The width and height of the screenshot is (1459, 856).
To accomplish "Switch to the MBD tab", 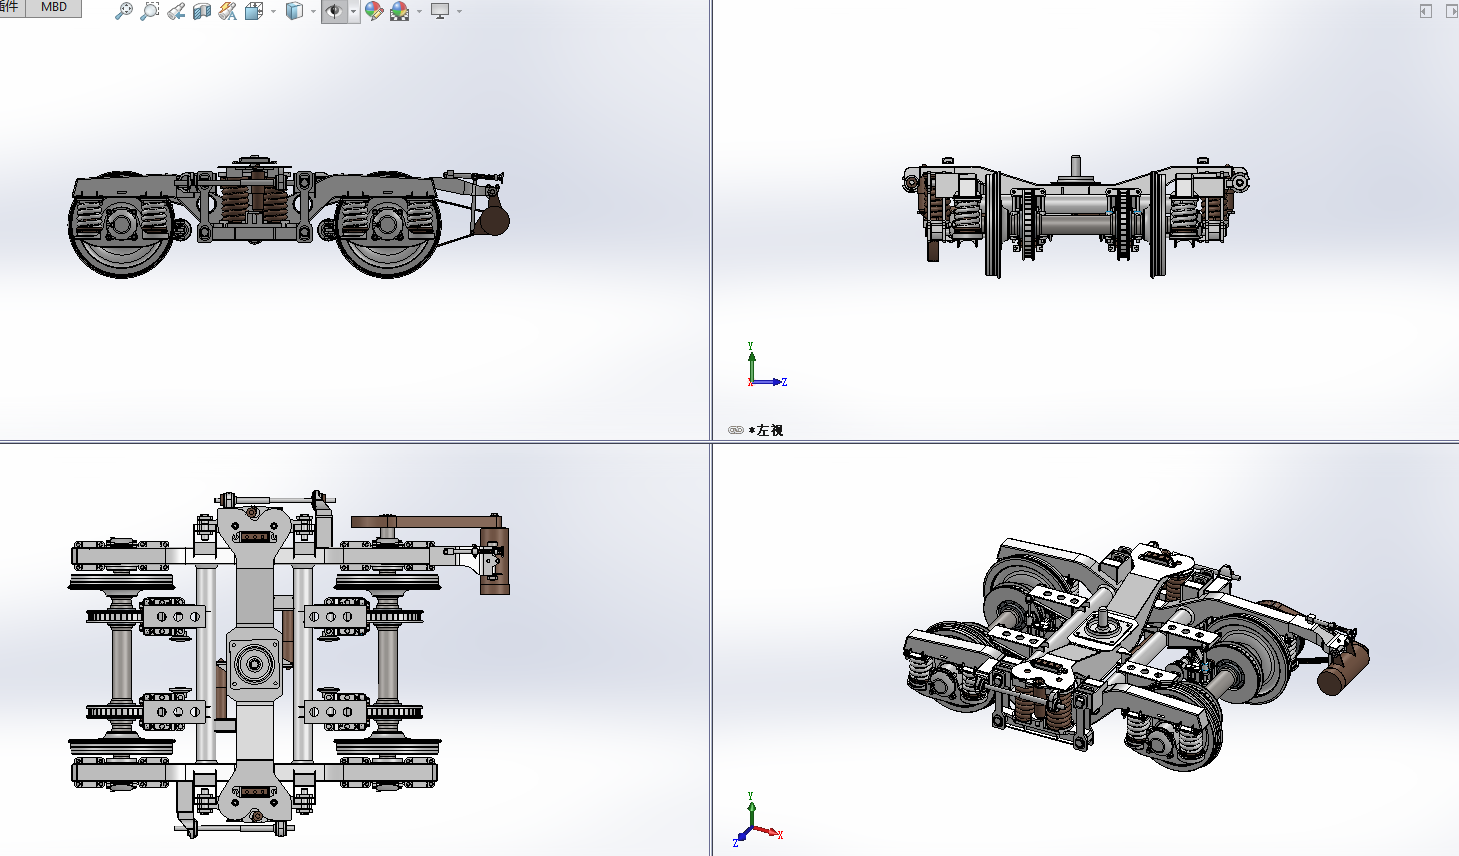I will point(54,7).
